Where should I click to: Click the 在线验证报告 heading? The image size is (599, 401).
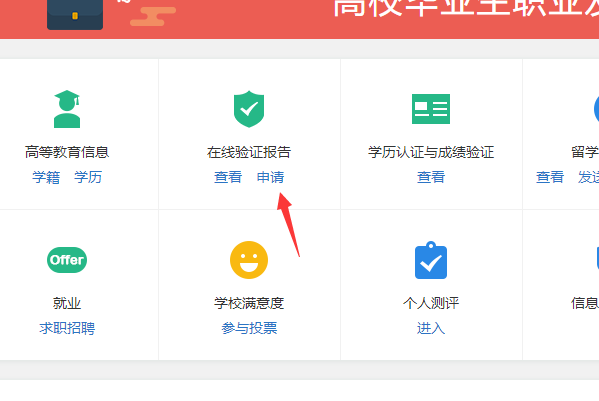tap(249, 152)
